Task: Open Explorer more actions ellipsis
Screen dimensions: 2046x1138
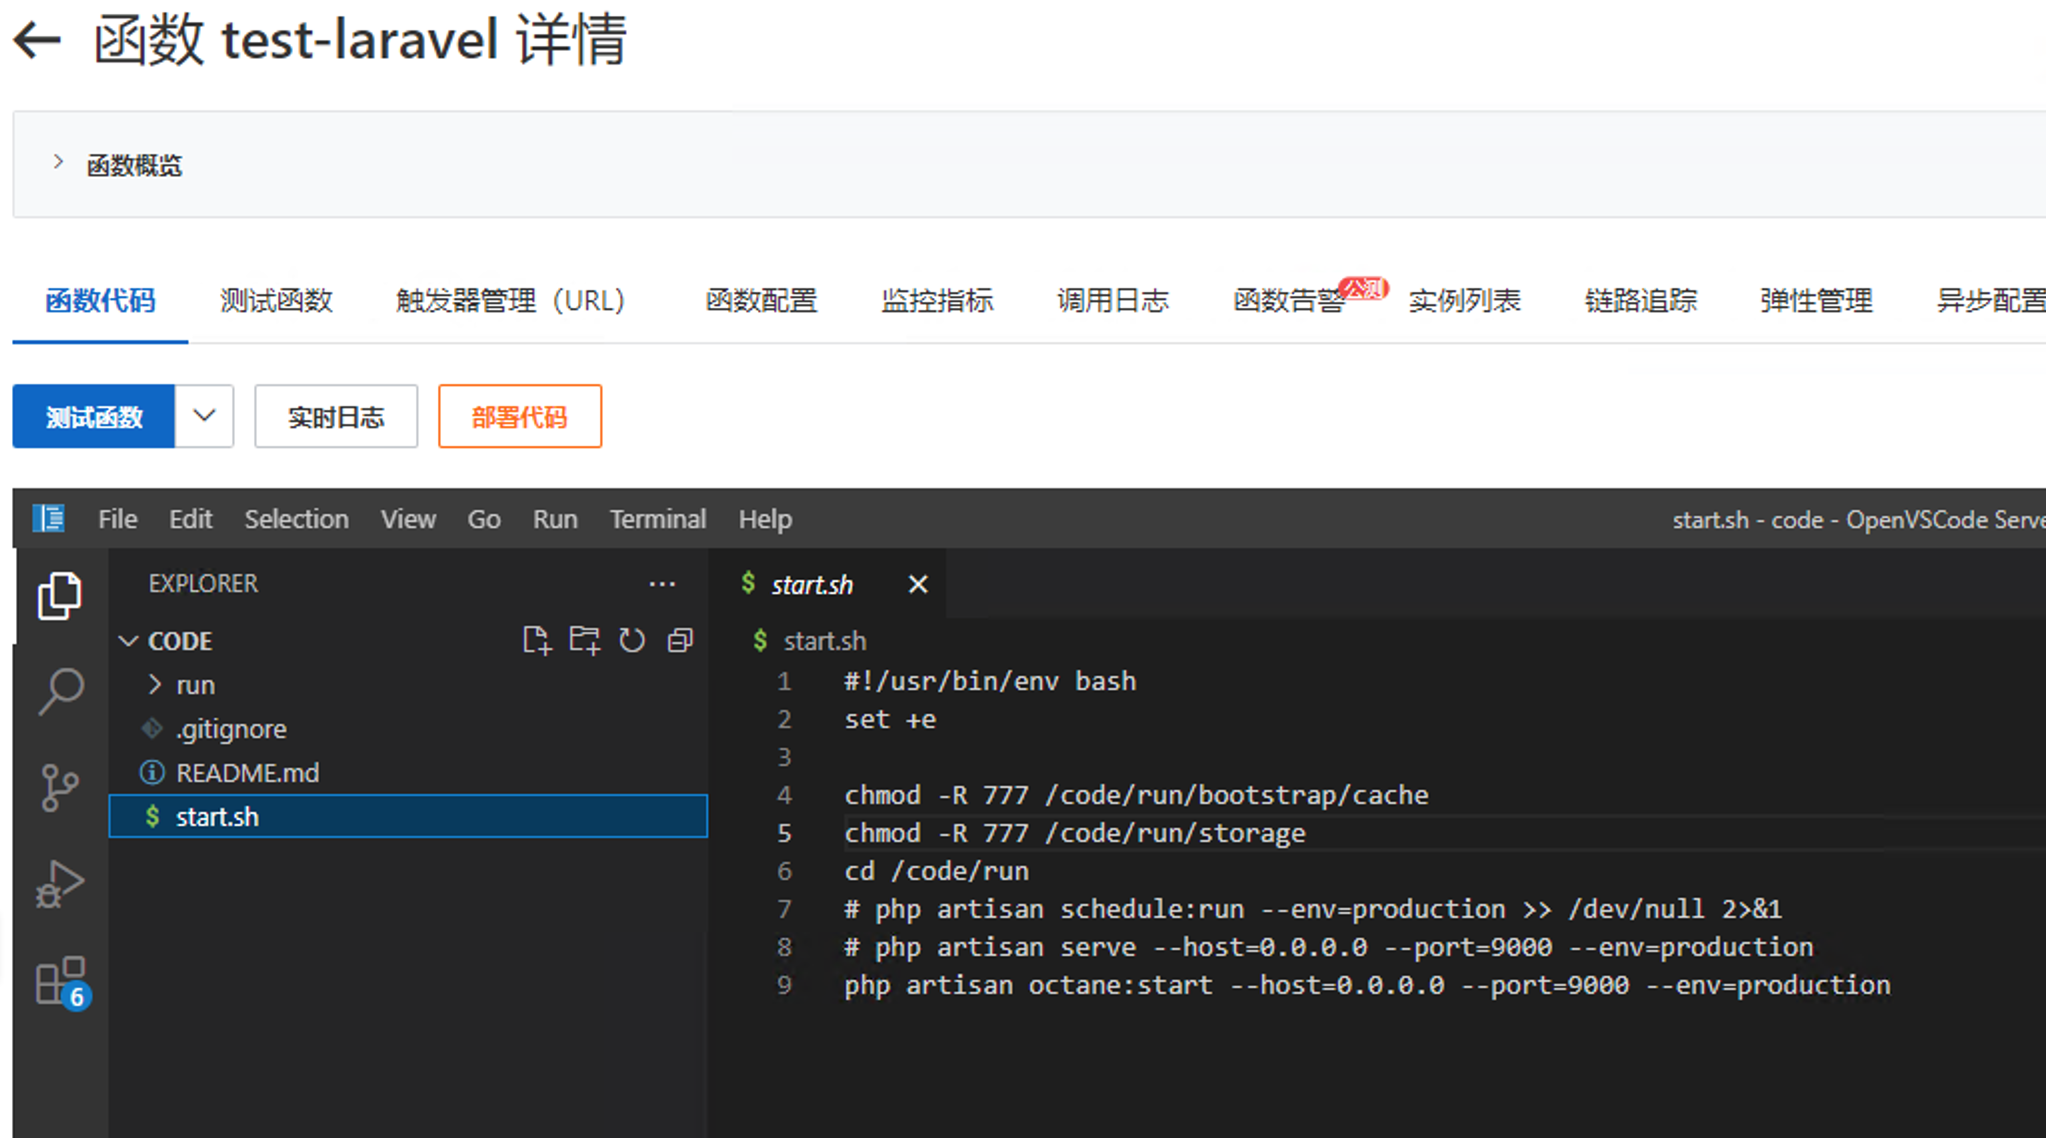Action: [662, 584]
